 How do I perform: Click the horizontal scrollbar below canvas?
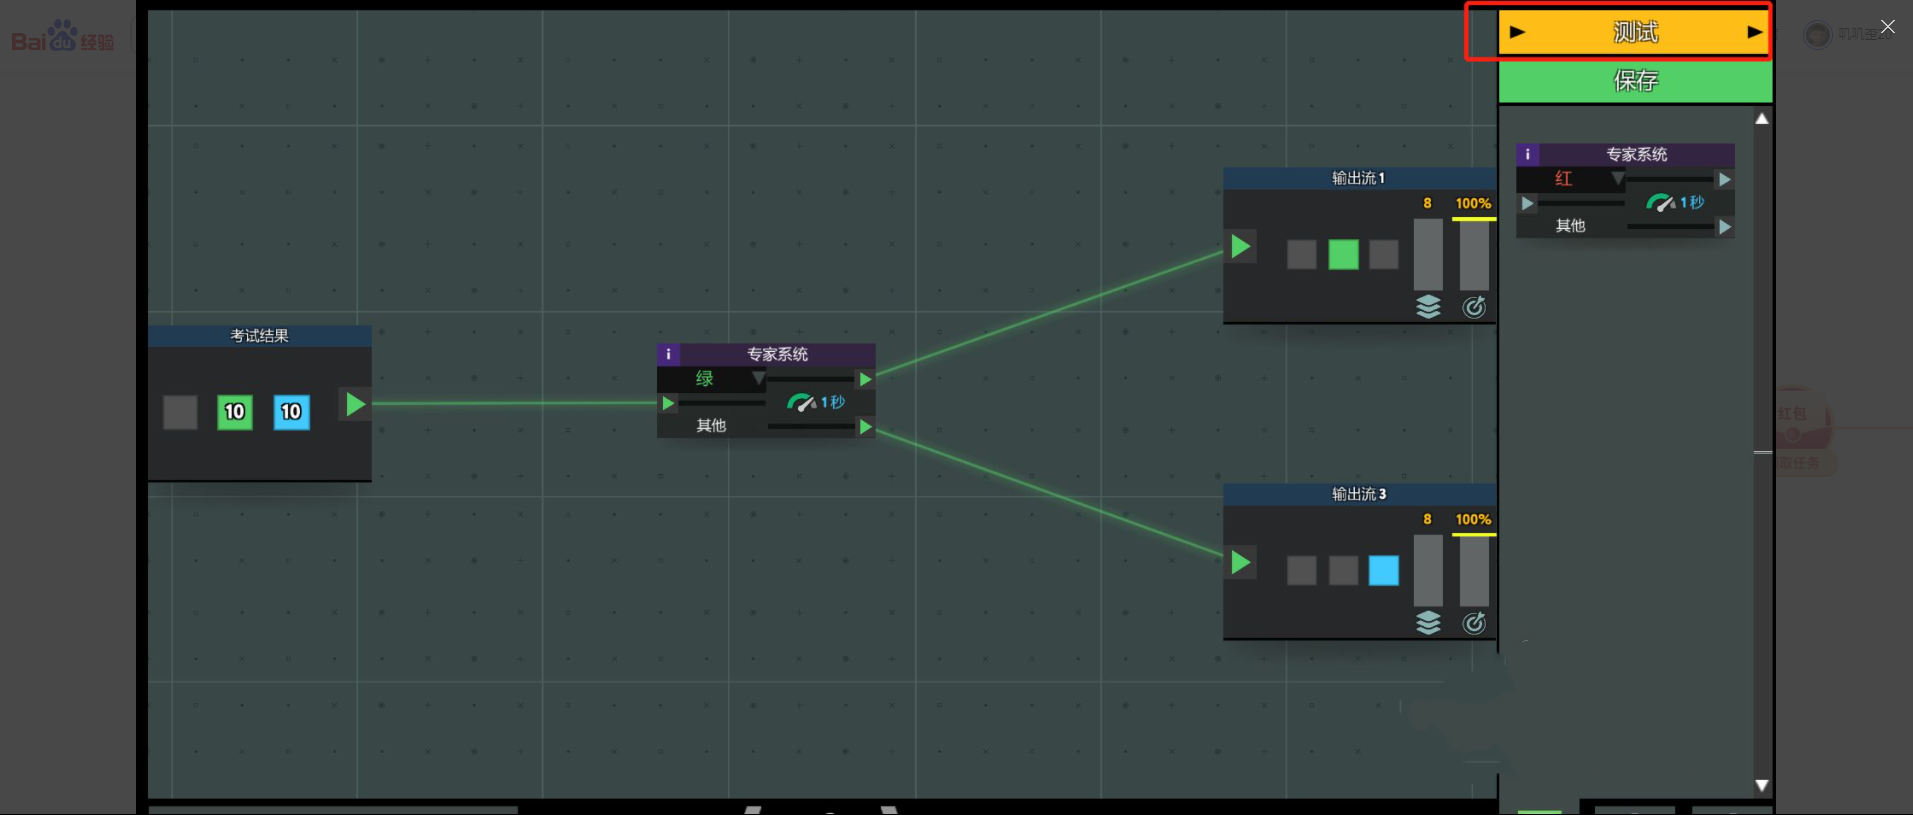[x=333, y=810]
